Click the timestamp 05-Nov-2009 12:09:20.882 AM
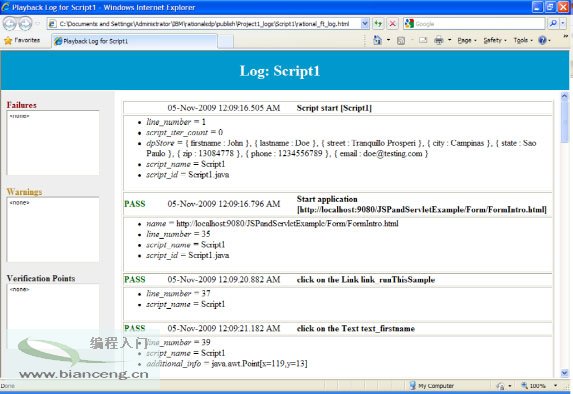This screenshot has height=394, width=573. [x=224, y=280]
